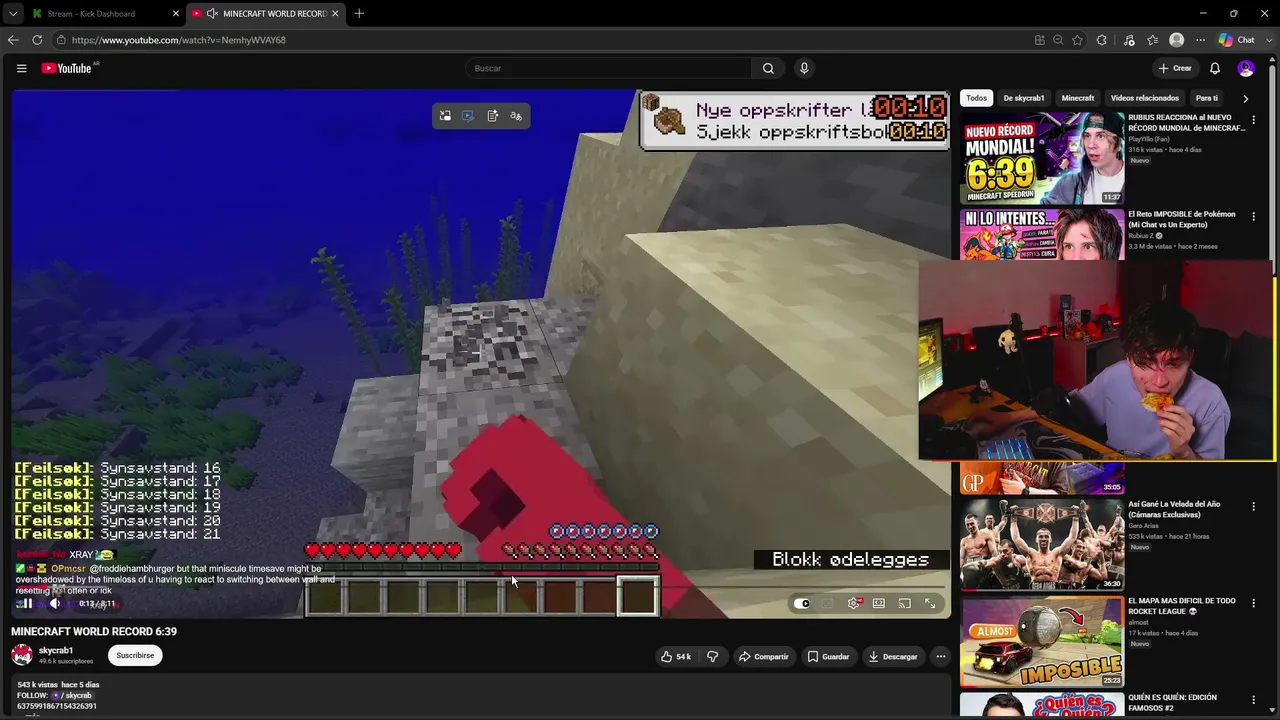Subscribe with the Suscribirse button
Screen dimensions: 1280x720
click(135, 655)
